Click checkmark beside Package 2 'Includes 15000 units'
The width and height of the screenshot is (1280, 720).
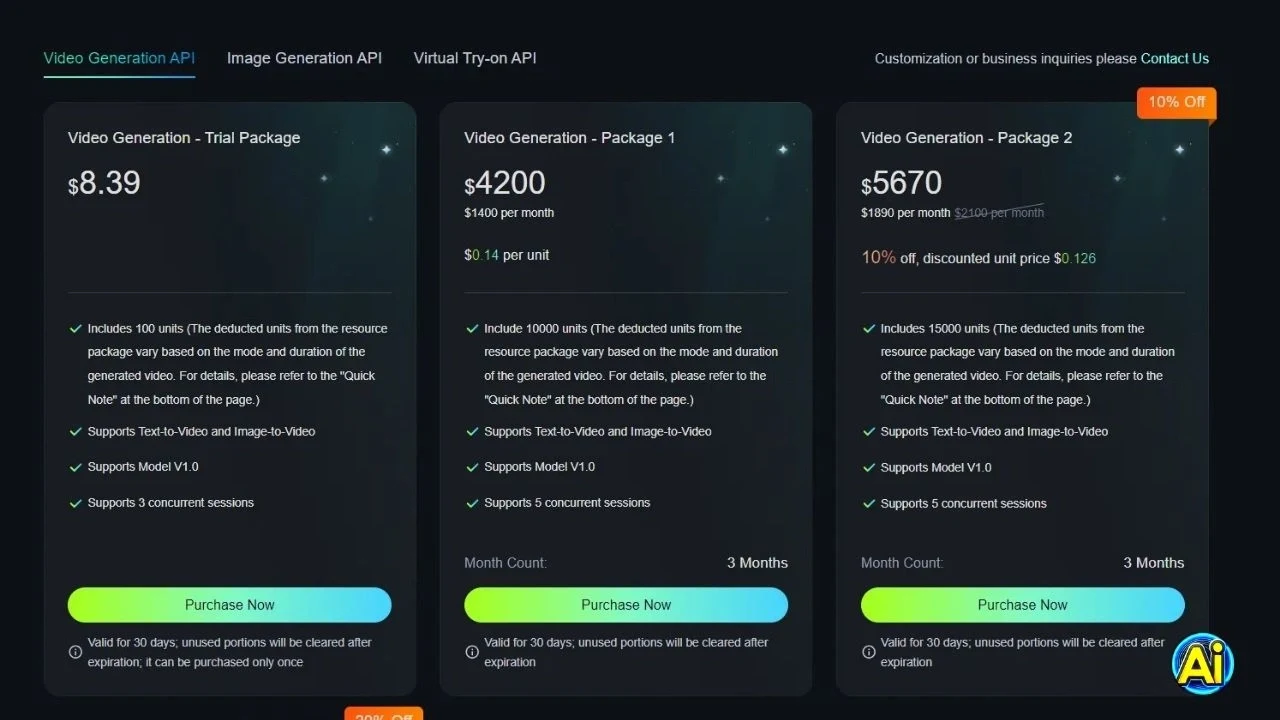(868, 329)
